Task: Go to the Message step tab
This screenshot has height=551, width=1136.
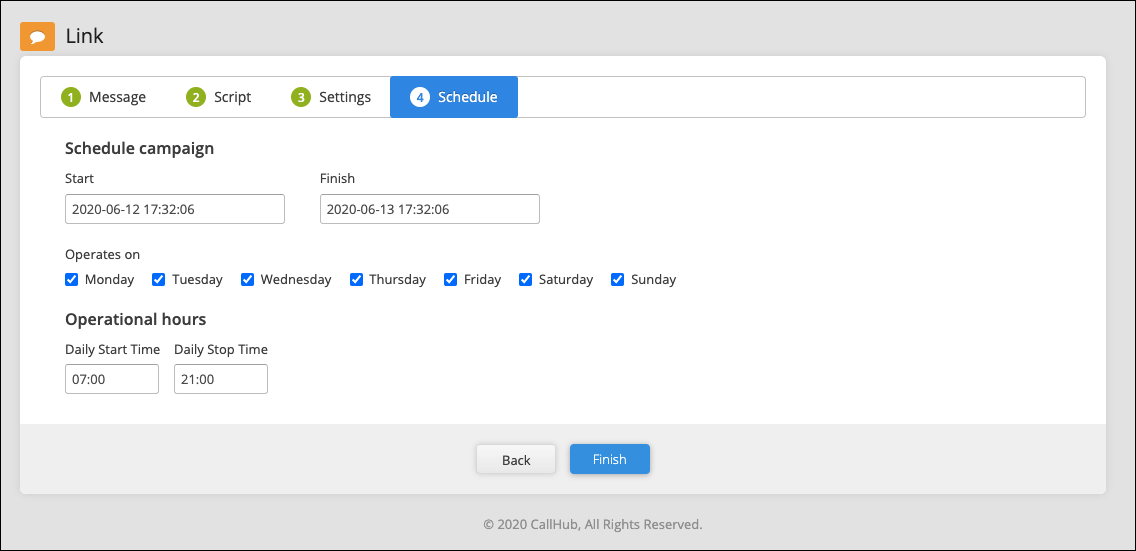Action: (x=104, y=97)
